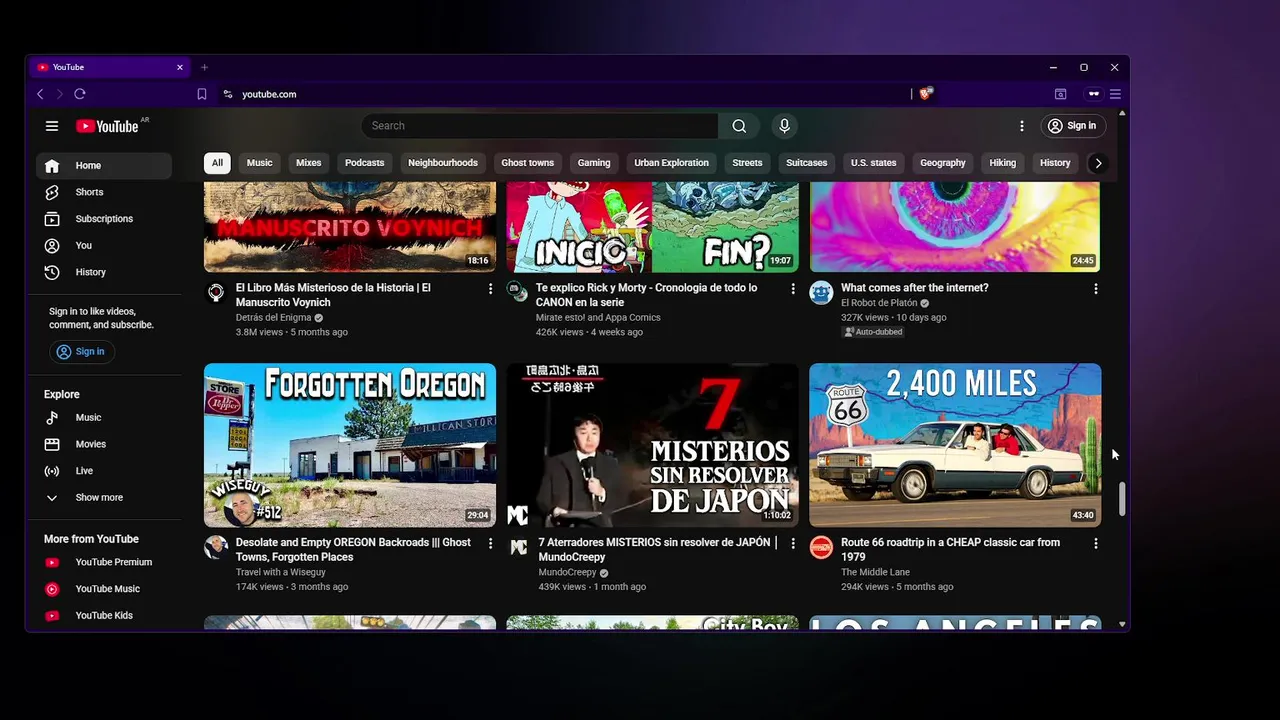Open Detrás del Enigma channel avatar
This screenshot has height=720, width=1280.
tap(216, 292)
